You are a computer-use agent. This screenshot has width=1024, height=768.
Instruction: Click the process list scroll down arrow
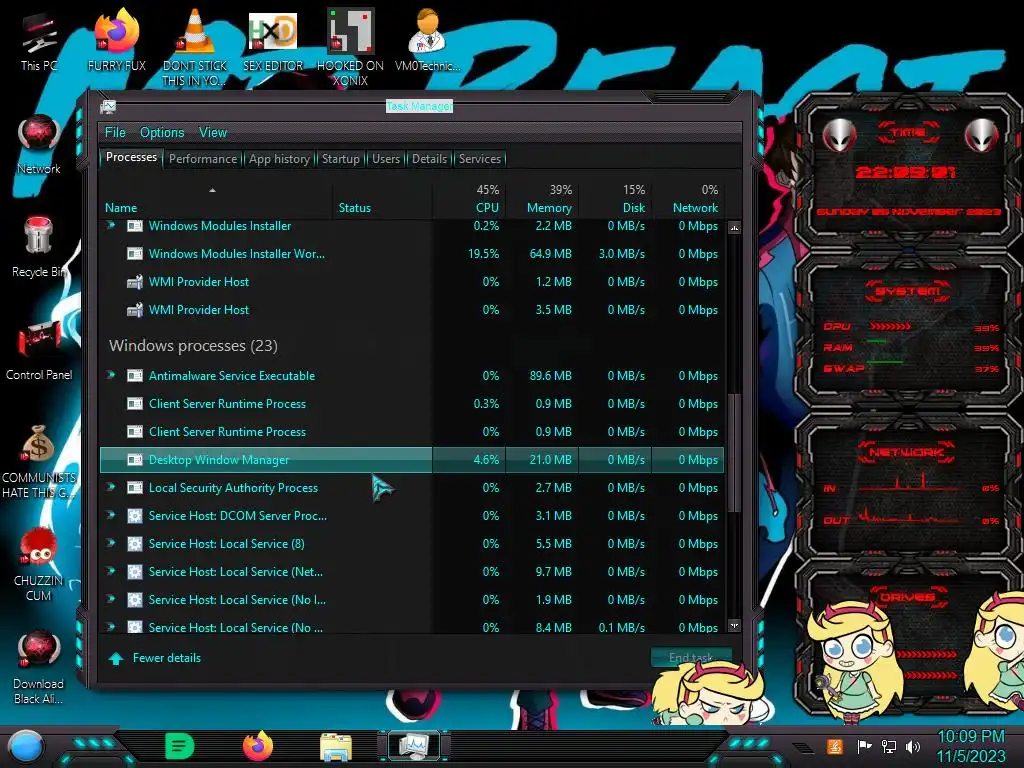(734, 626)
